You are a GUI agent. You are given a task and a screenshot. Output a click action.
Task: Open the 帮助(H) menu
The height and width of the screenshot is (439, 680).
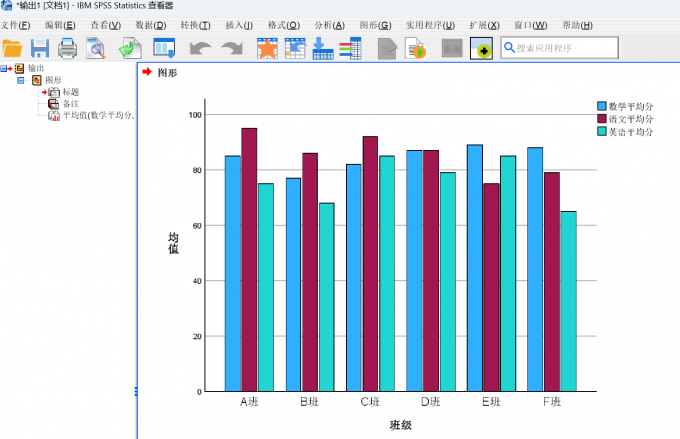point(578,25)
